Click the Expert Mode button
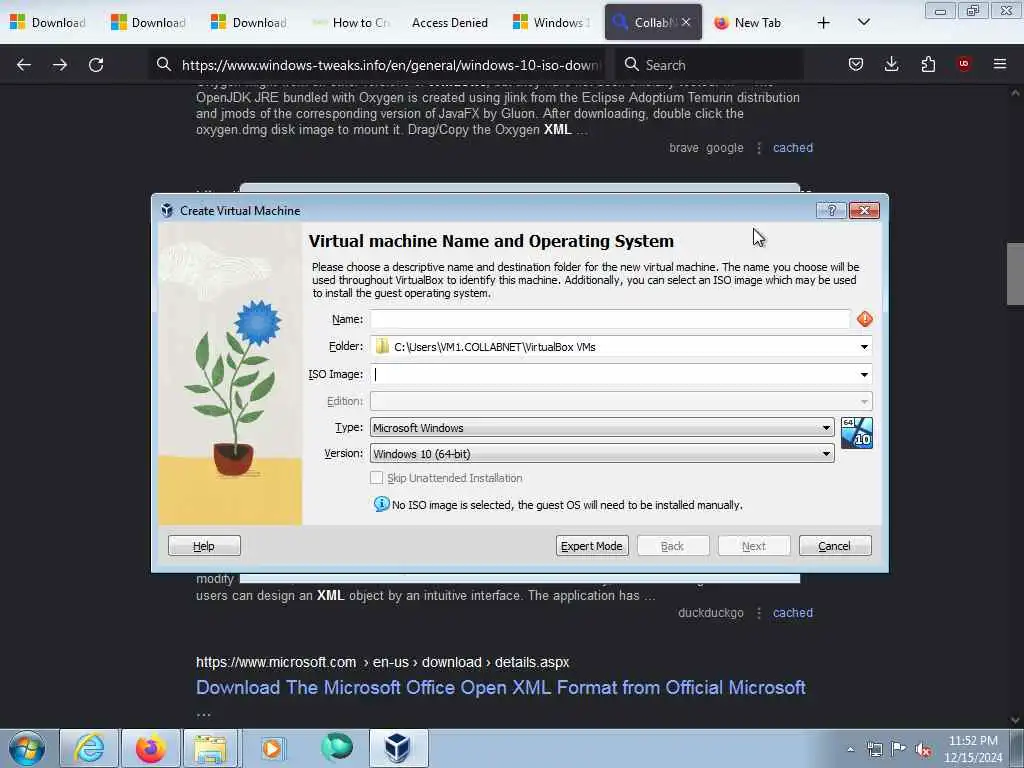Screen dimensions: 1024x768 (592, 545)
